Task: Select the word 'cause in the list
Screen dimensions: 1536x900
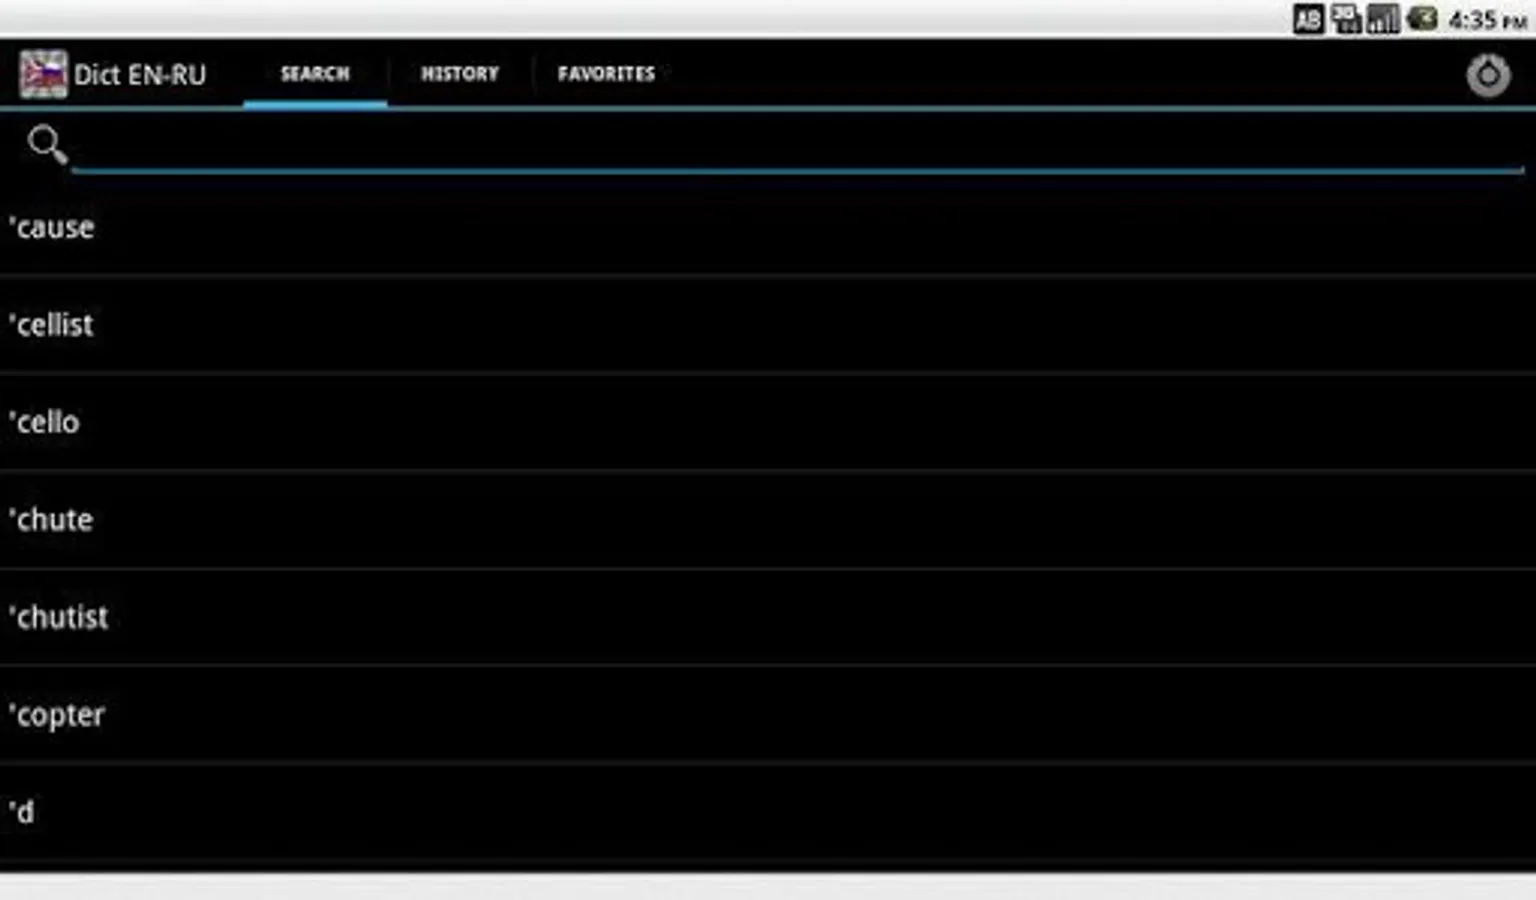Action: click(x=768, y=227)
